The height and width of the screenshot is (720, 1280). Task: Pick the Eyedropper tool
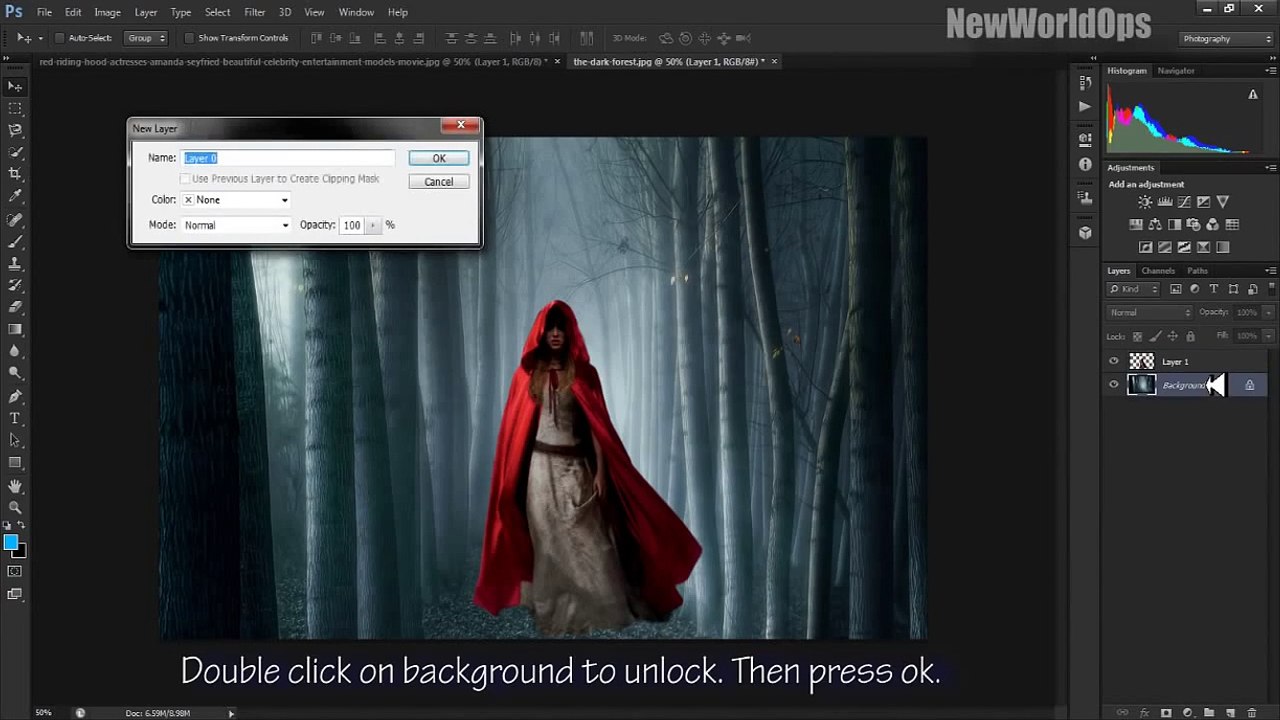[15, 196]
